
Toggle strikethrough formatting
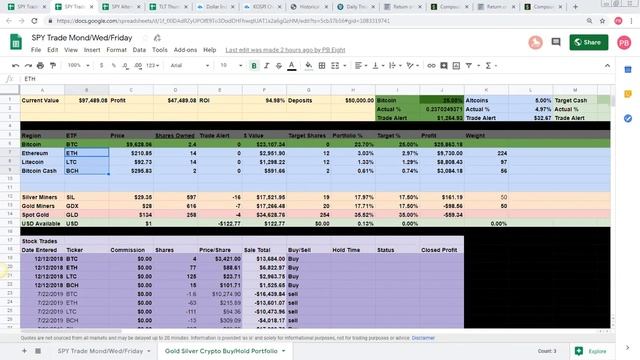pos(279,66)
